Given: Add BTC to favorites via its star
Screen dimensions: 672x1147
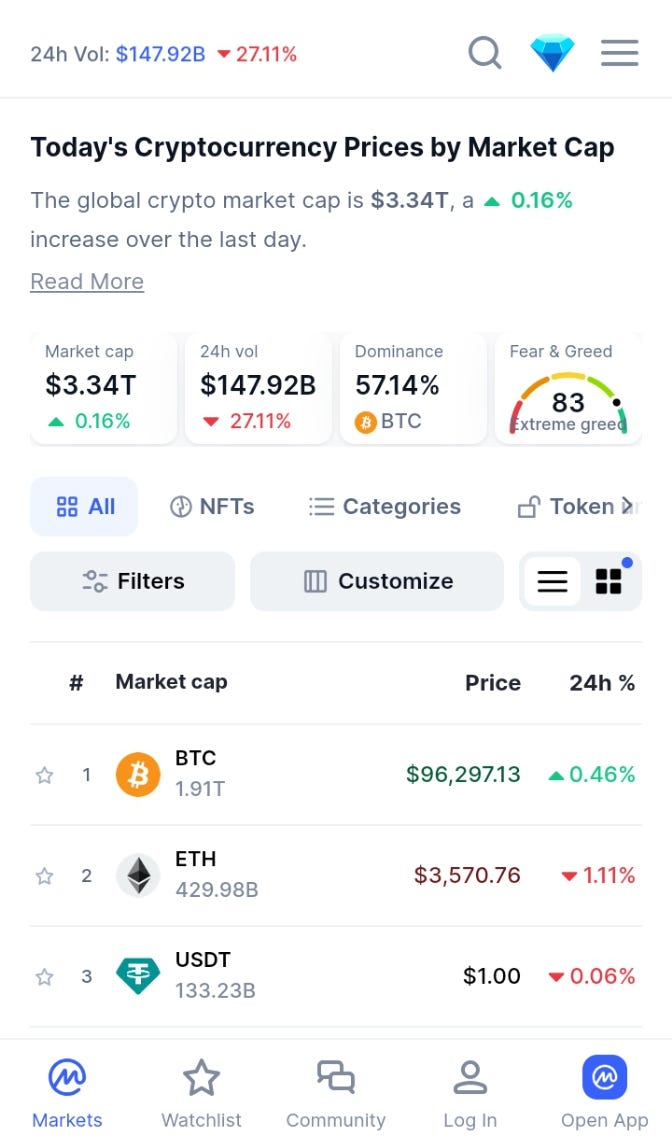Looking at the screenshot, I should tap(44, 774).
